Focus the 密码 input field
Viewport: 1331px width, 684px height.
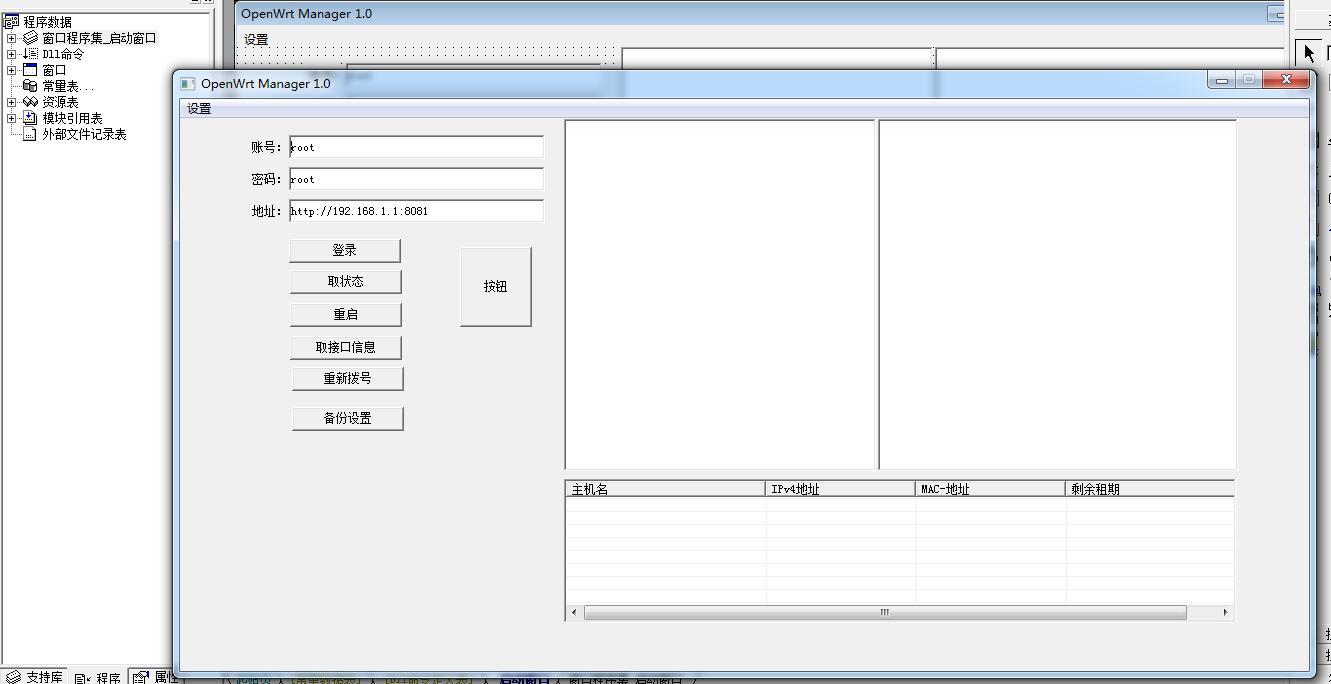click(x=416, y=179)
